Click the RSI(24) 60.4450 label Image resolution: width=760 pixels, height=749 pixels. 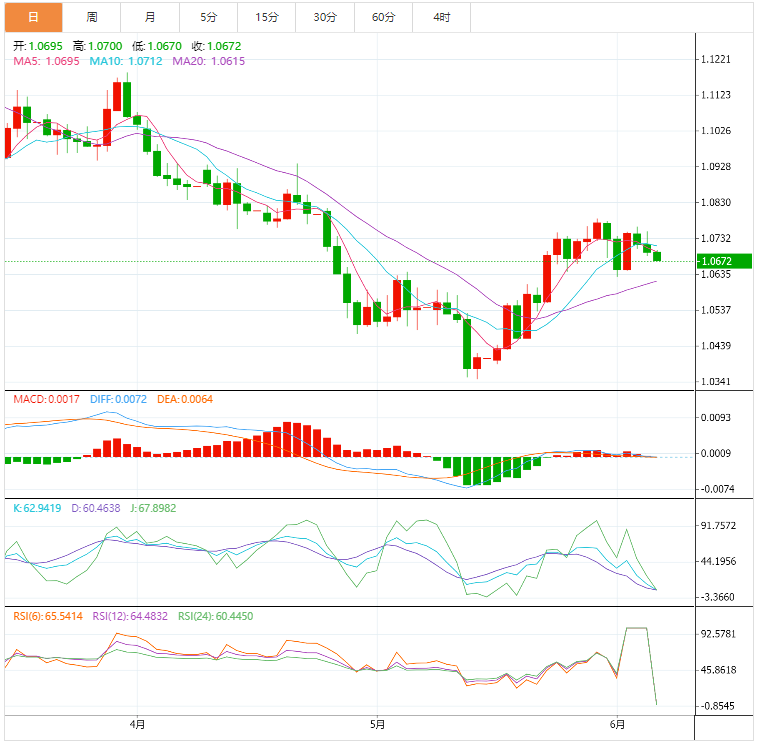[x=216, y=616]
